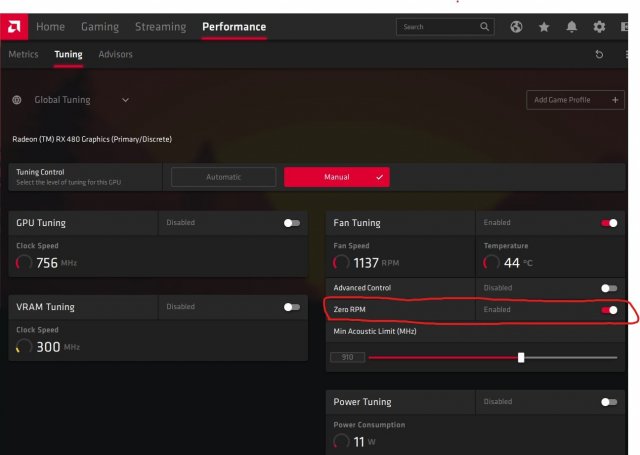This screenshot has width=640, height=455.
Task: Click the search magnifier icon
Action: pyautogui.click(x=485, y=27)
